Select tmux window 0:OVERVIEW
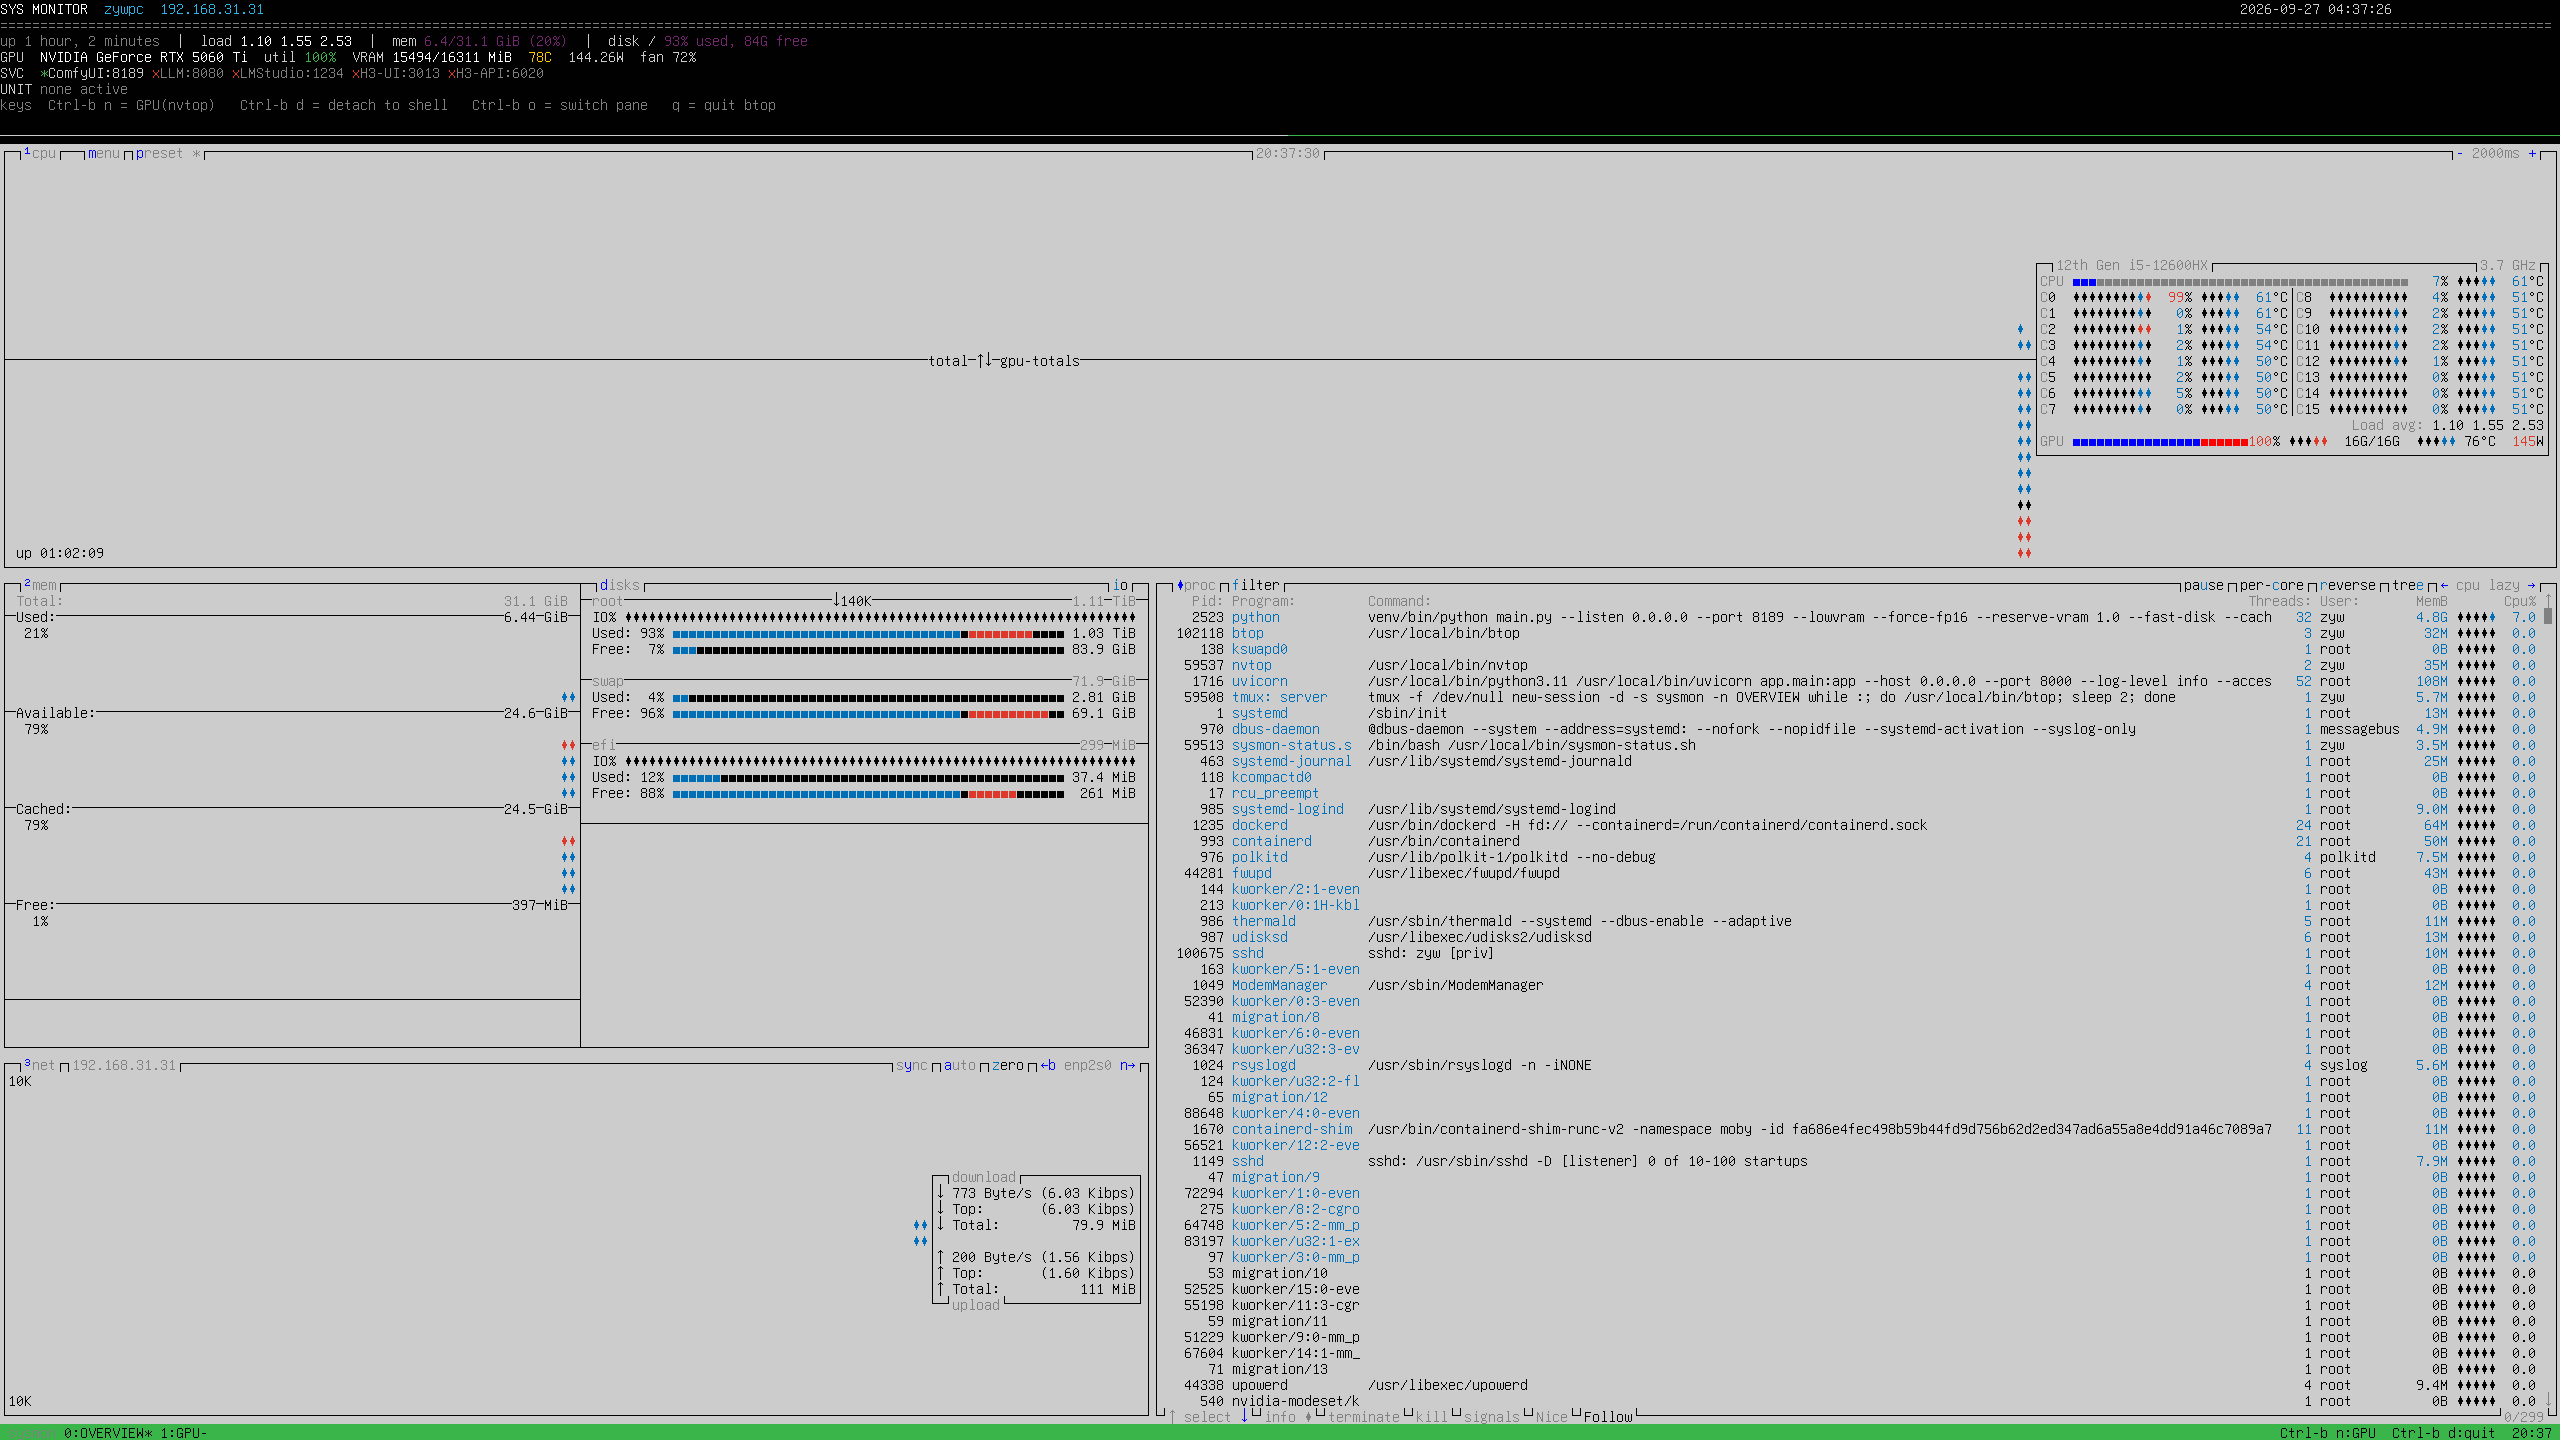The height and width of the screenshot is (1440, 2560). click(108, 1433)
